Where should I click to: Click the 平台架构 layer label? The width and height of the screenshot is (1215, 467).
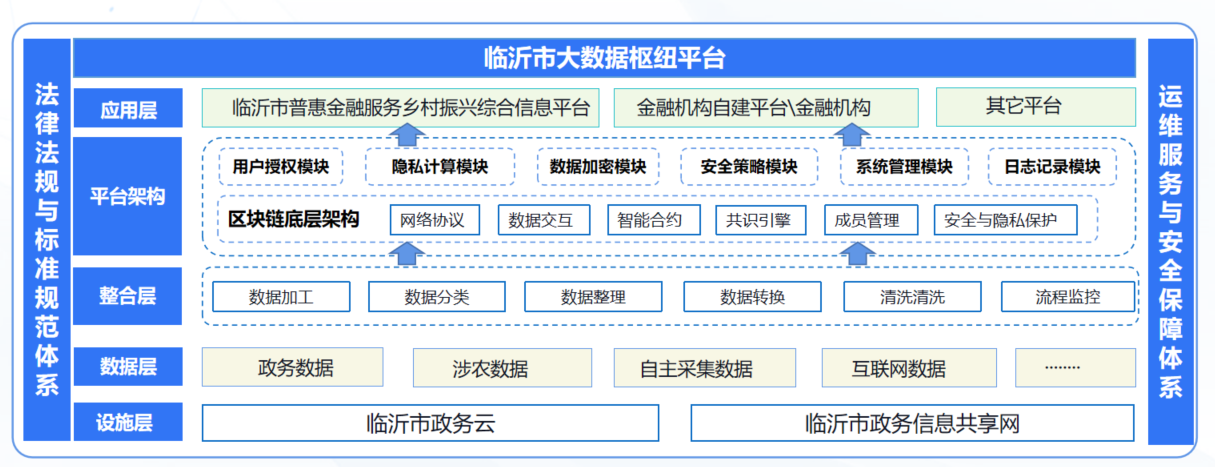tap(128, 196)
